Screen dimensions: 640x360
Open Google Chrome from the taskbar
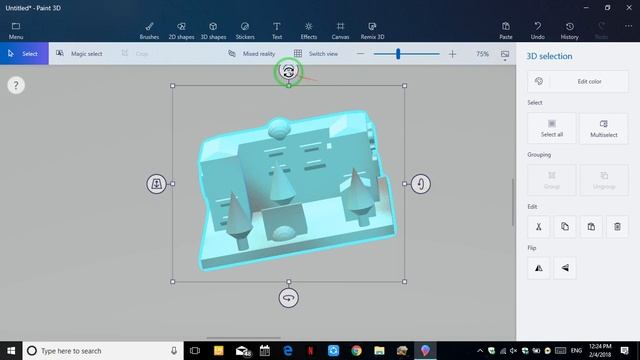(356, 351)
